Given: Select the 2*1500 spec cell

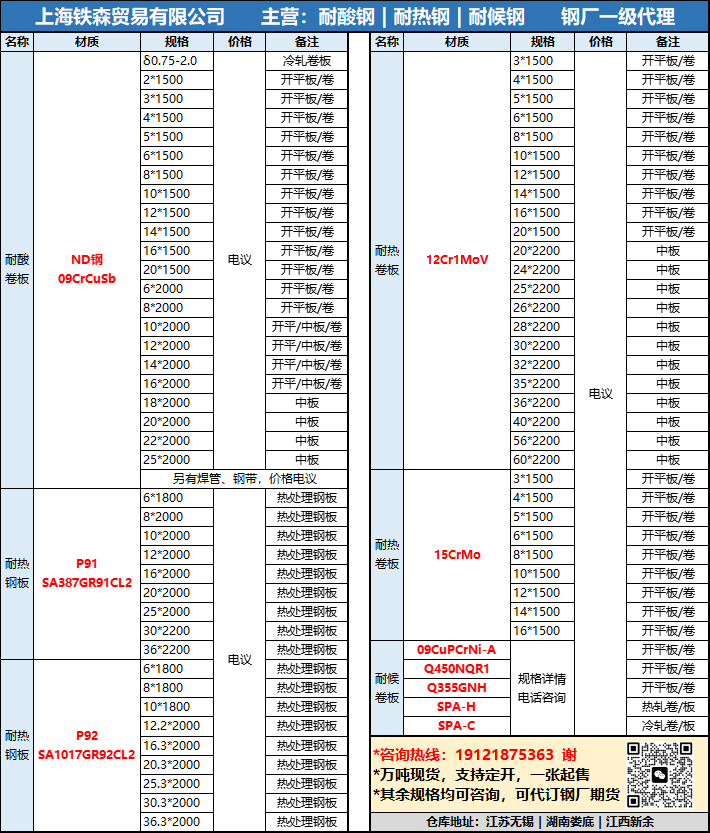Looking at the screenshot, I should [177, 80].
